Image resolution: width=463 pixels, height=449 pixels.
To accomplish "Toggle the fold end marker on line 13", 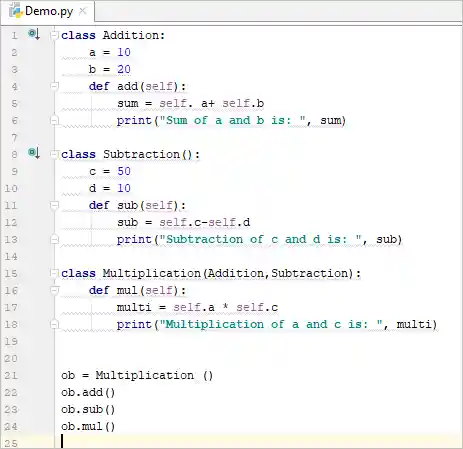I will click(x=54, y=239).
